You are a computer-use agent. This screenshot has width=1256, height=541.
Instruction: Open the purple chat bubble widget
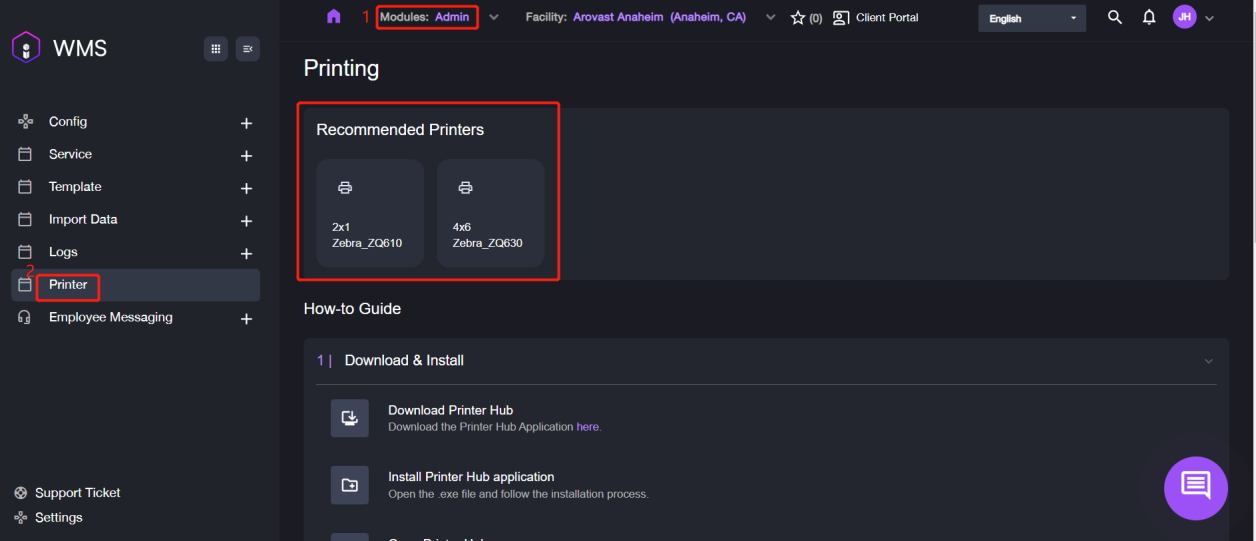(x=1195, y=488)
